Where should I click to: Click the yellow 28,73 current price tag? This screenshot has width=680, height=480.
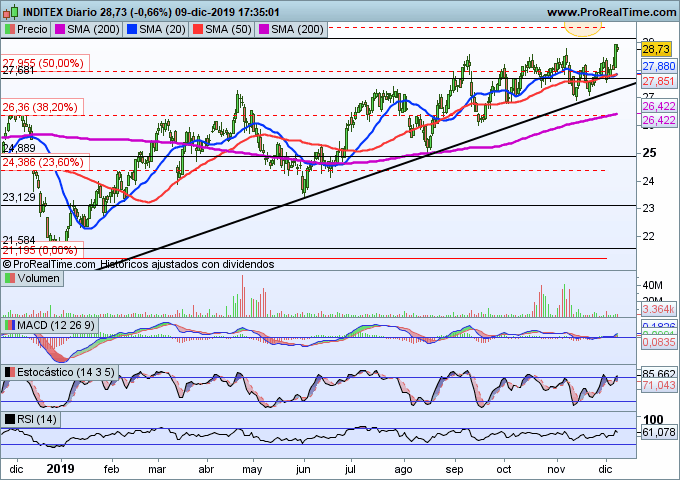pyautogui.click(x=656, y=49)
